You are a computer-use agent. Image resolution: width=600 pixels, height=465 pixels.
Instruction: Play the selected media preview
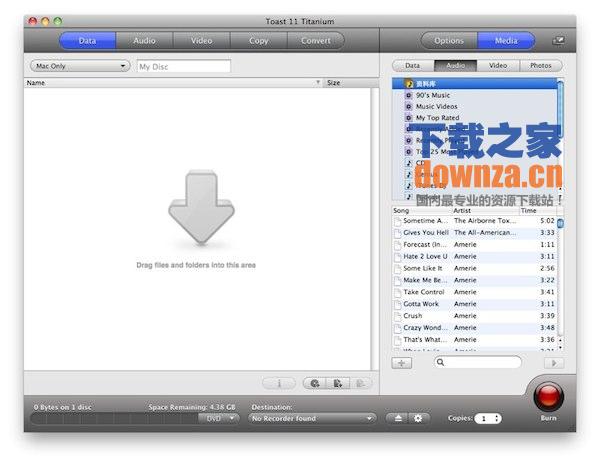click(554, 363)
